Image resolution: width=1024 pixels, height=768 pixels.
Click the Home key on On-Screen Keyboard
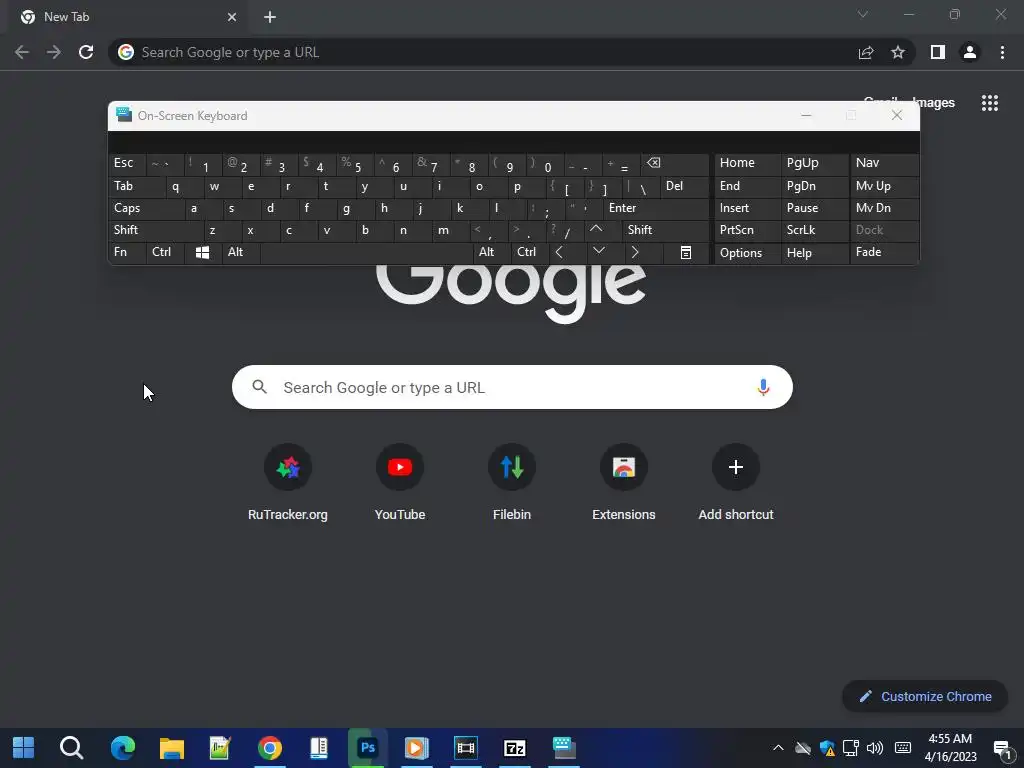click(x=748, y=163)
